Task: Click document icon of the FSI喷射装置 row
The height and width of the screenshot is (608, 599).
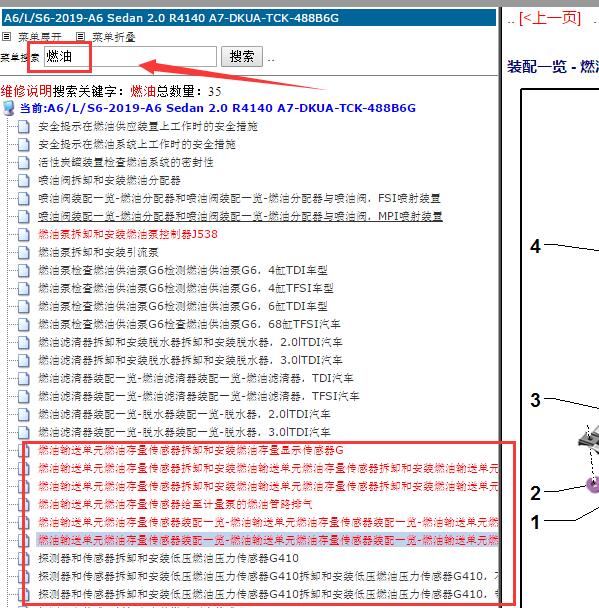Action: 24,199
